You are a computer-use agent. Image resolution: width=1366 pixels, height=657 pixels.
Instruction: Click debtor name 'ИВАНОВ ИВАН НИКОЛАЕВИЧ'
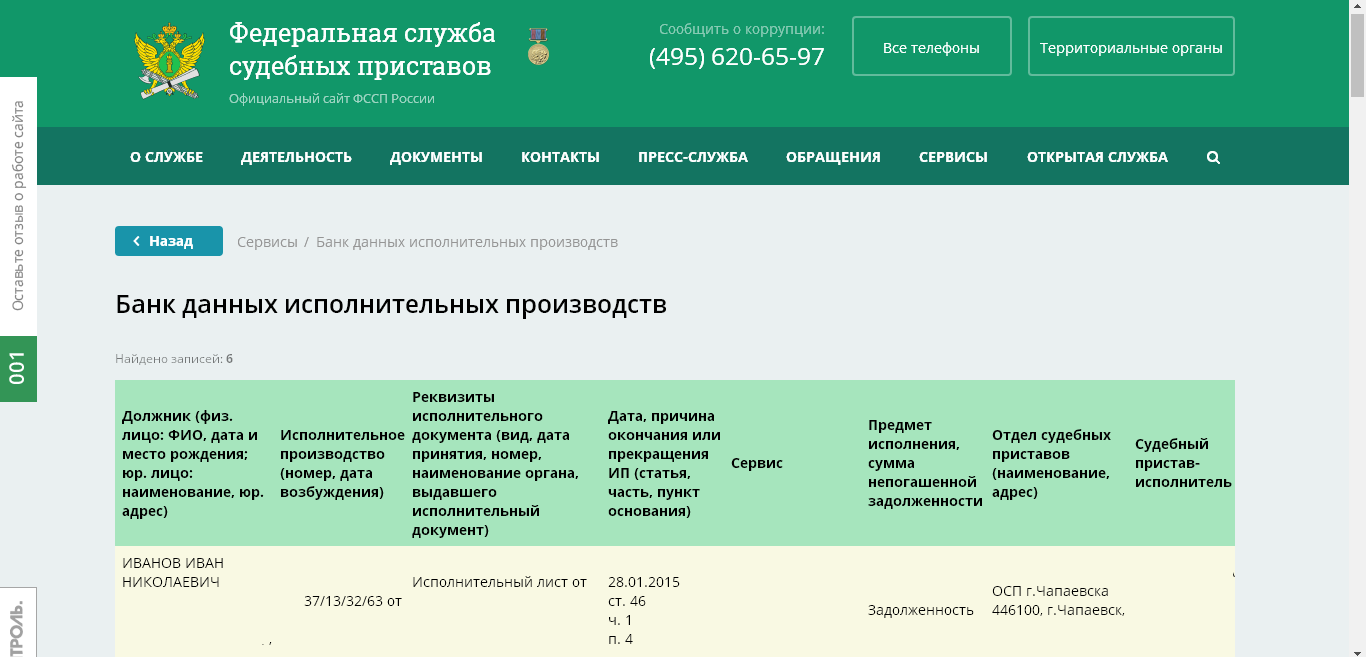point(173,572)
